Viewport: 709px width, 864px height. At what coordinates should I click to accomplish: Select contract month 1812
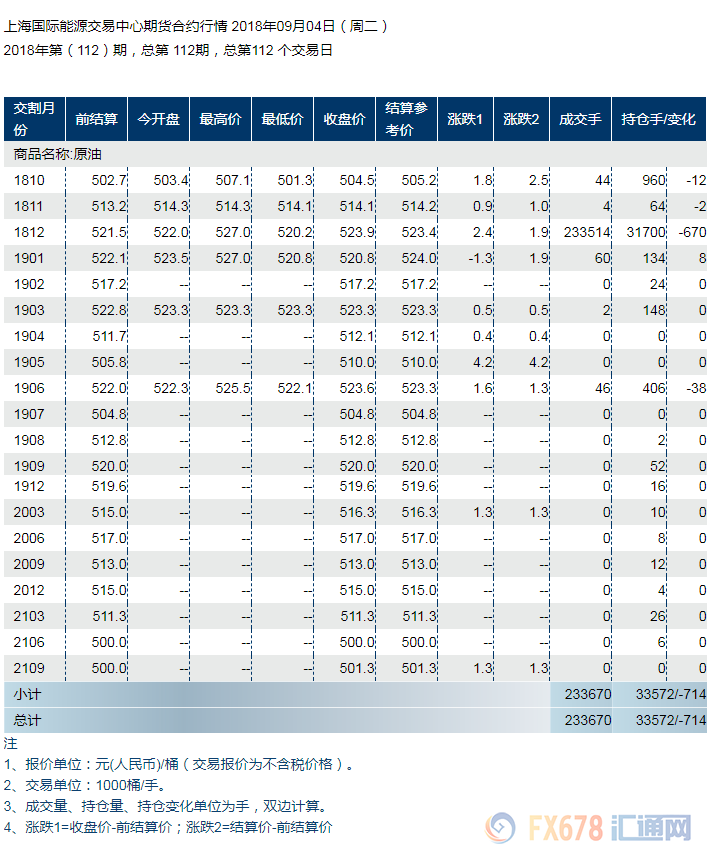pos(29,232)
